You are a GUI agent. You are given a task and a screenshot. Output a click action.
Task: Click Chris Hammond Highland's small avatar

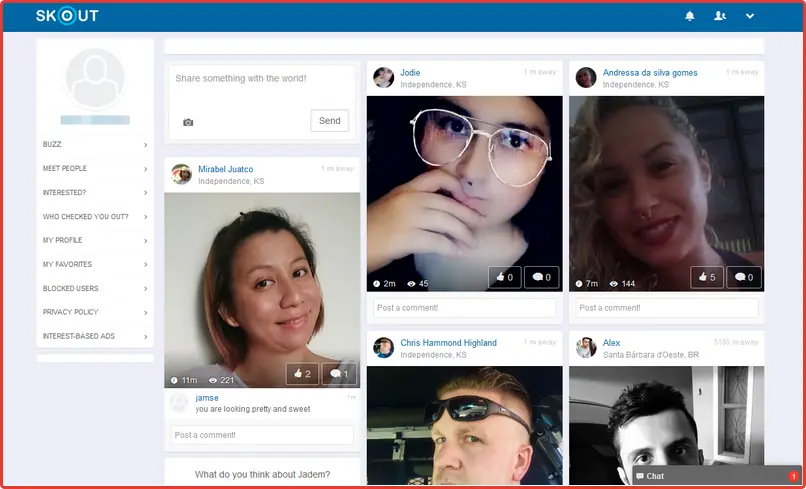point(383,348)
